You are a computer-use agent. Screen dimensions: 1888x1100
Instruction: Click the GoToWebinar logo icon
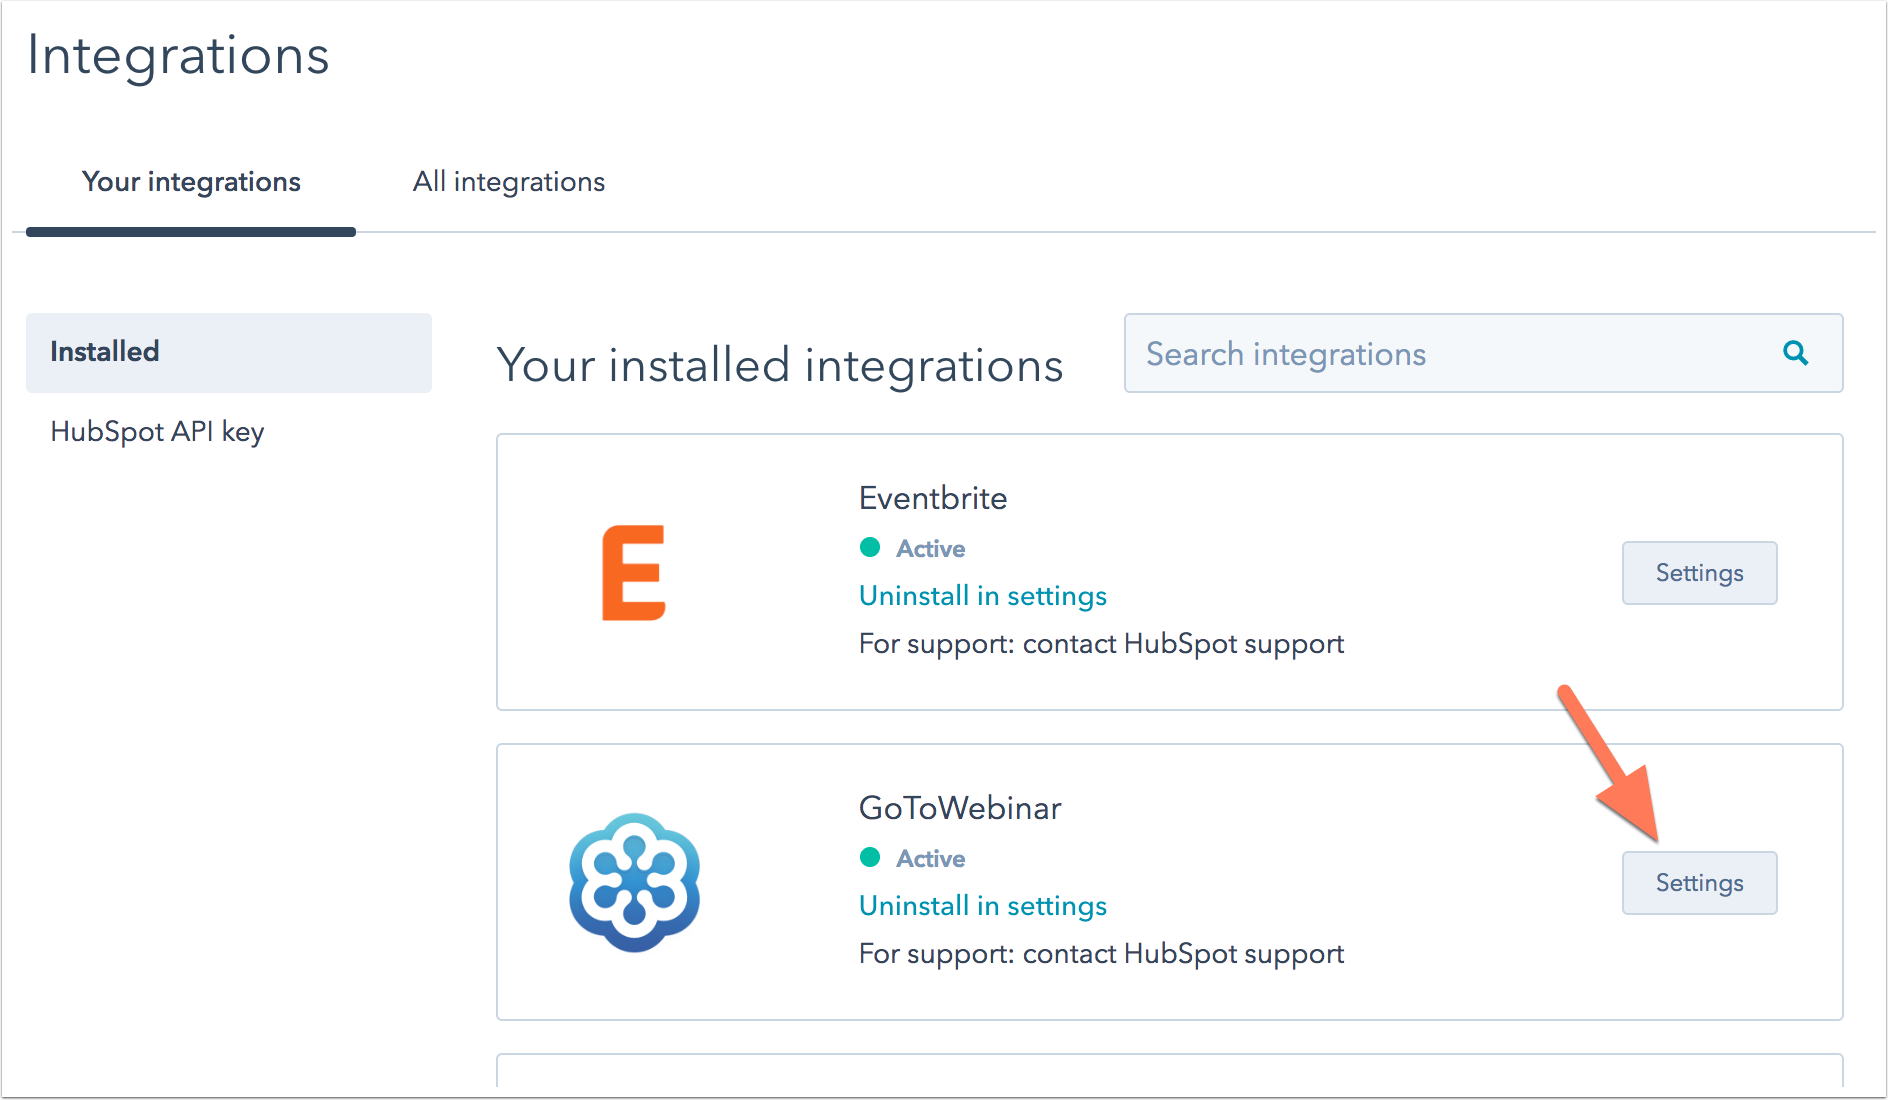634,883
